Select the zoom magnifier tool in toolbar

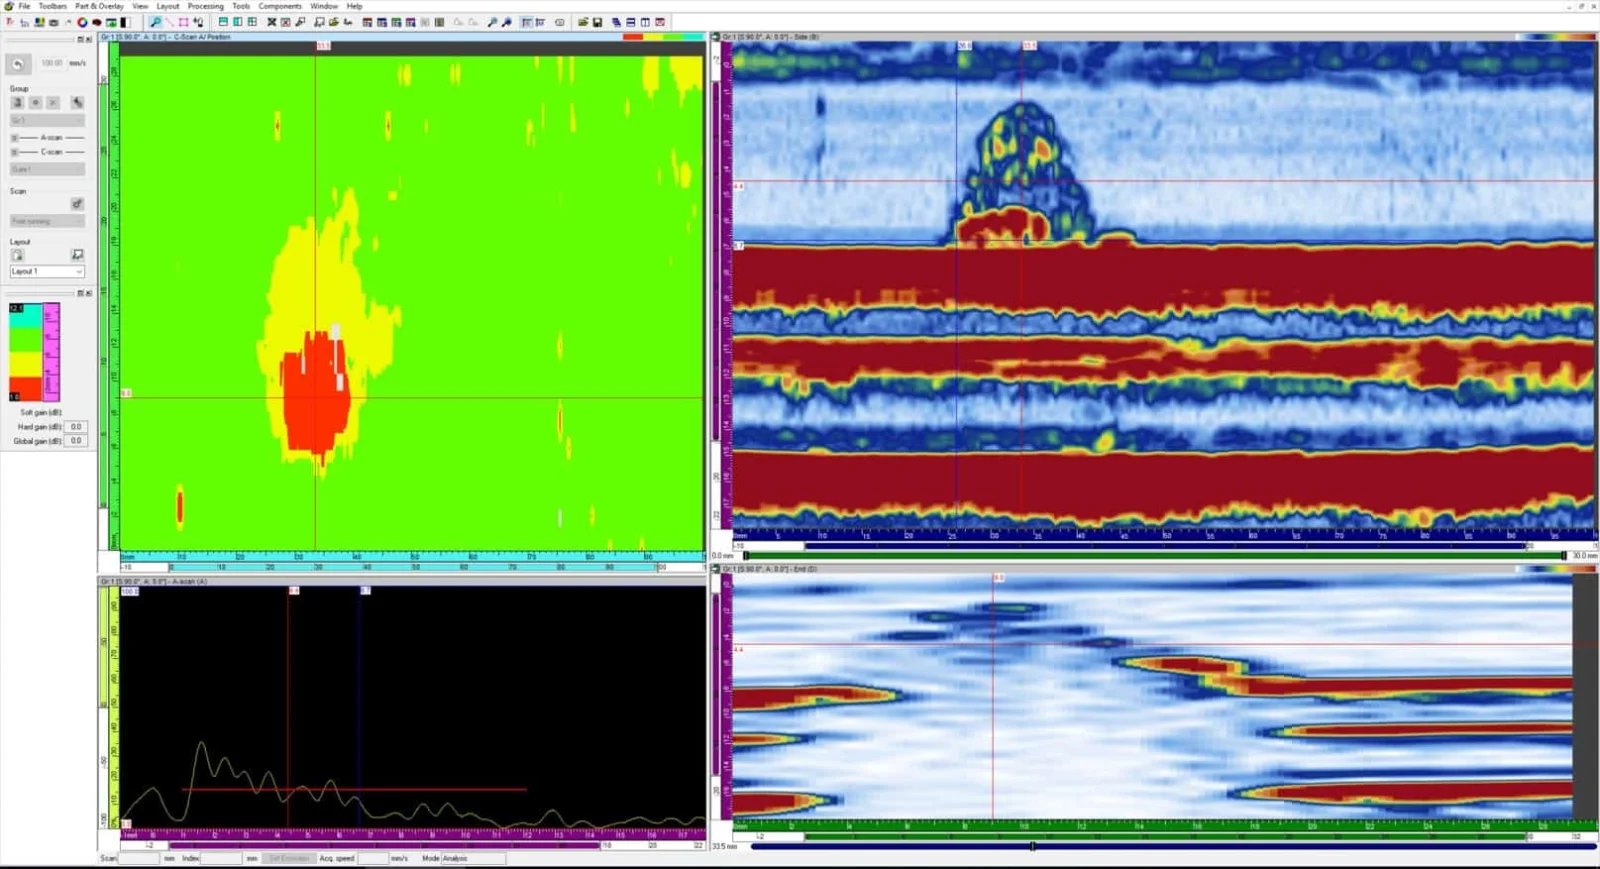(155, 22)
